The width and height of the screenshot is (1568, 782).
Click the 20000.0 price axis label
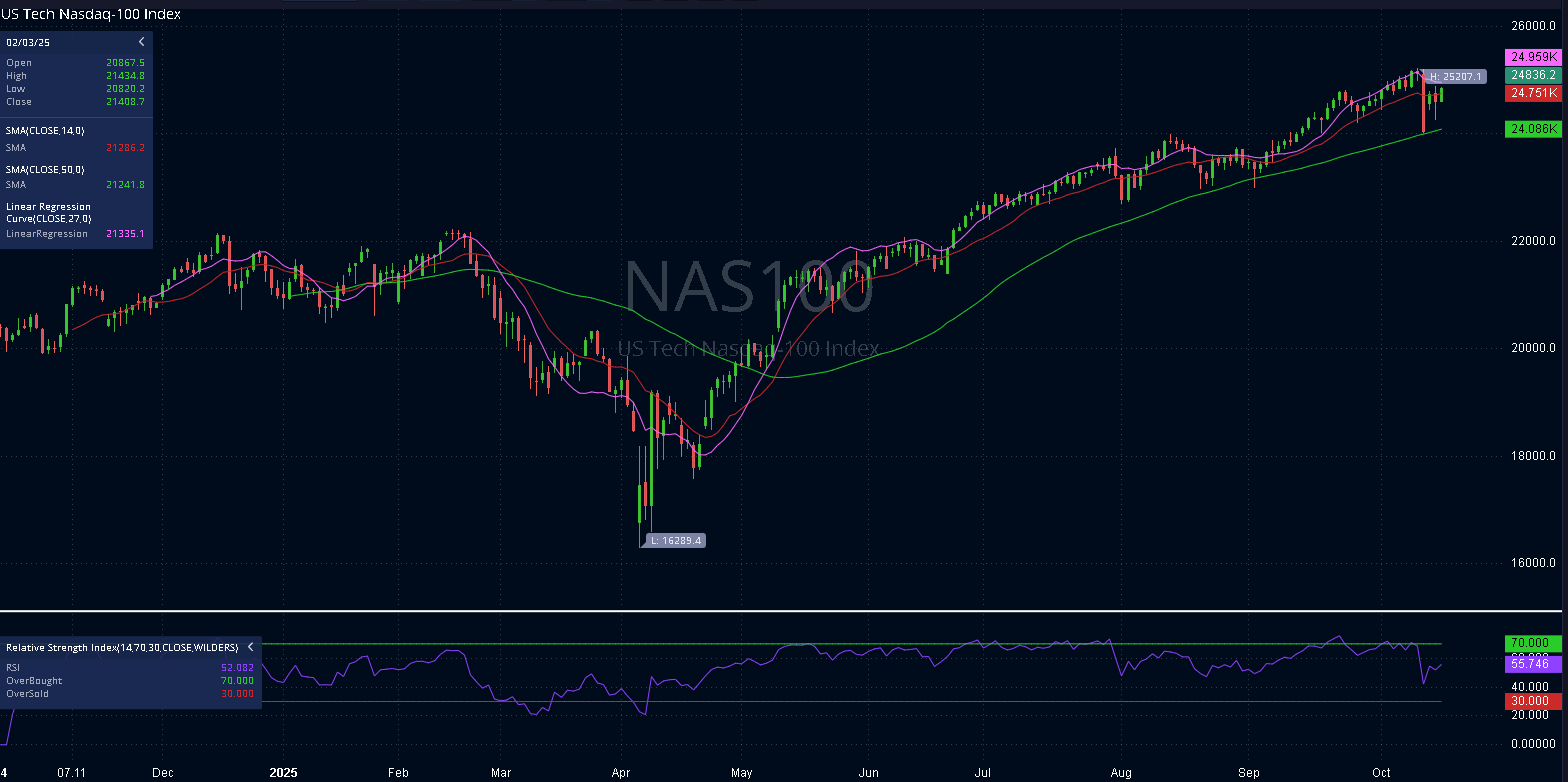[1534, 348]
